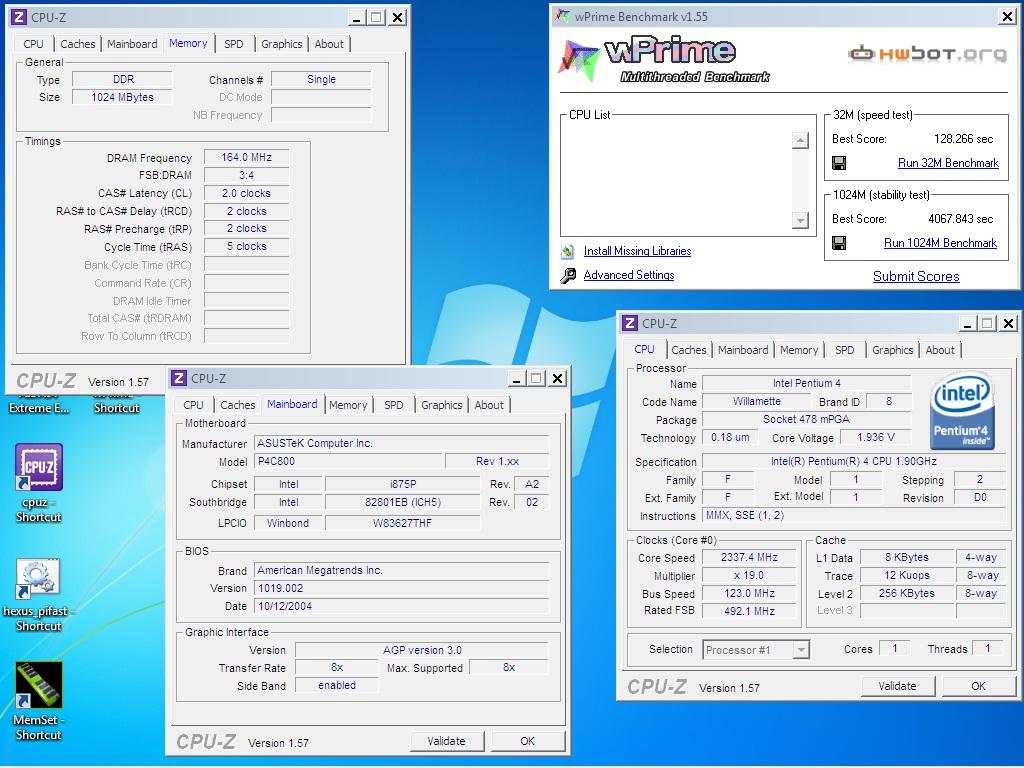Close the wPrime Benchmark window
This screenshot has height=768, width=1024.
1006,17
